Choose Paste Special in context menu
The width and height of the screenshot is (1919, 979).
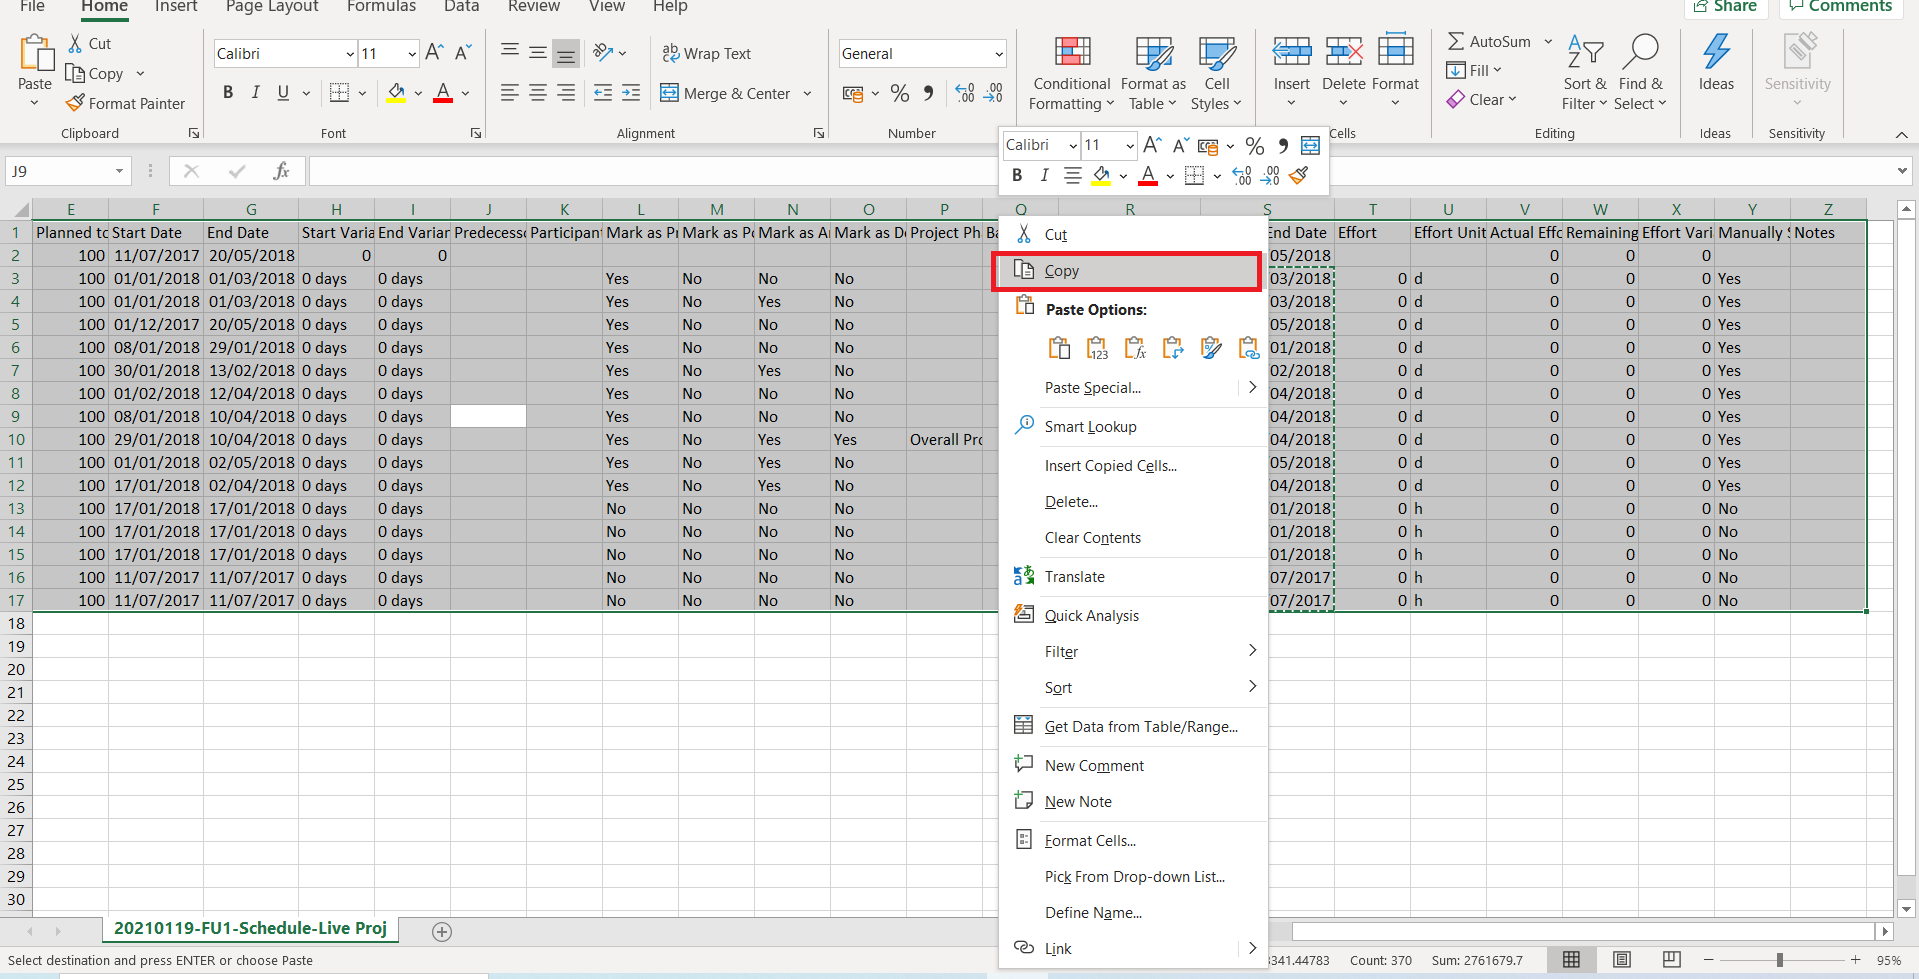1133,388
